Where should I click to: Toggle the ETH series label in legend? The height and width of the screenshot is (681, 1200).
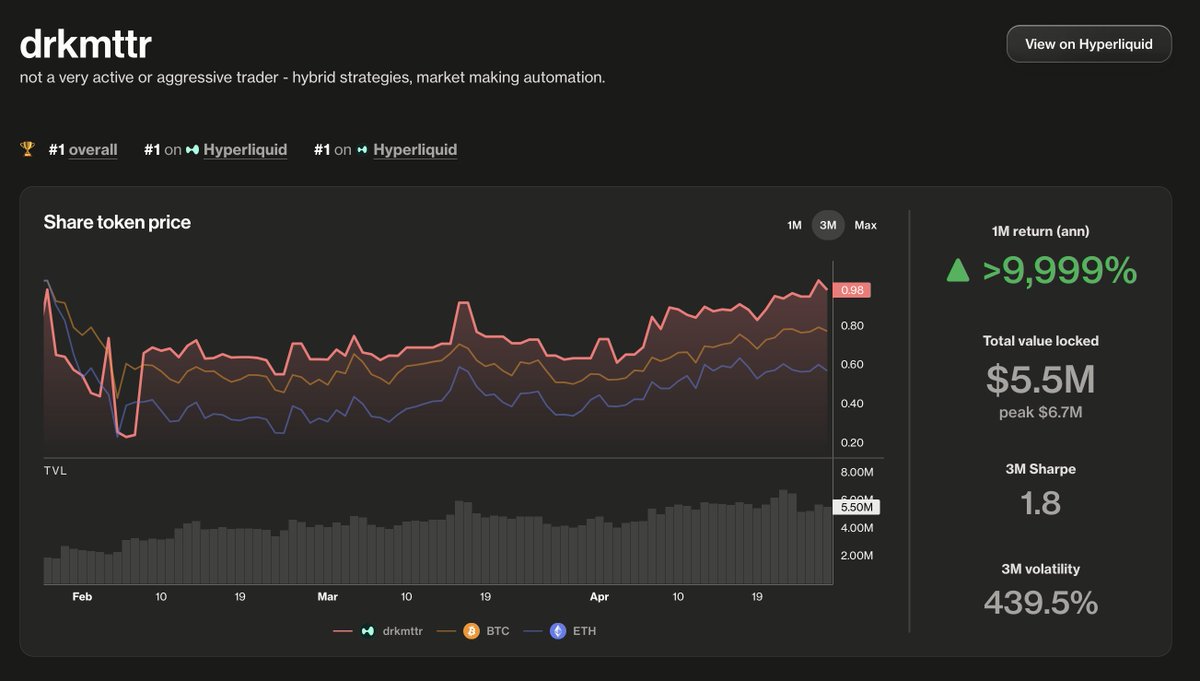click(x=584, y=631)
